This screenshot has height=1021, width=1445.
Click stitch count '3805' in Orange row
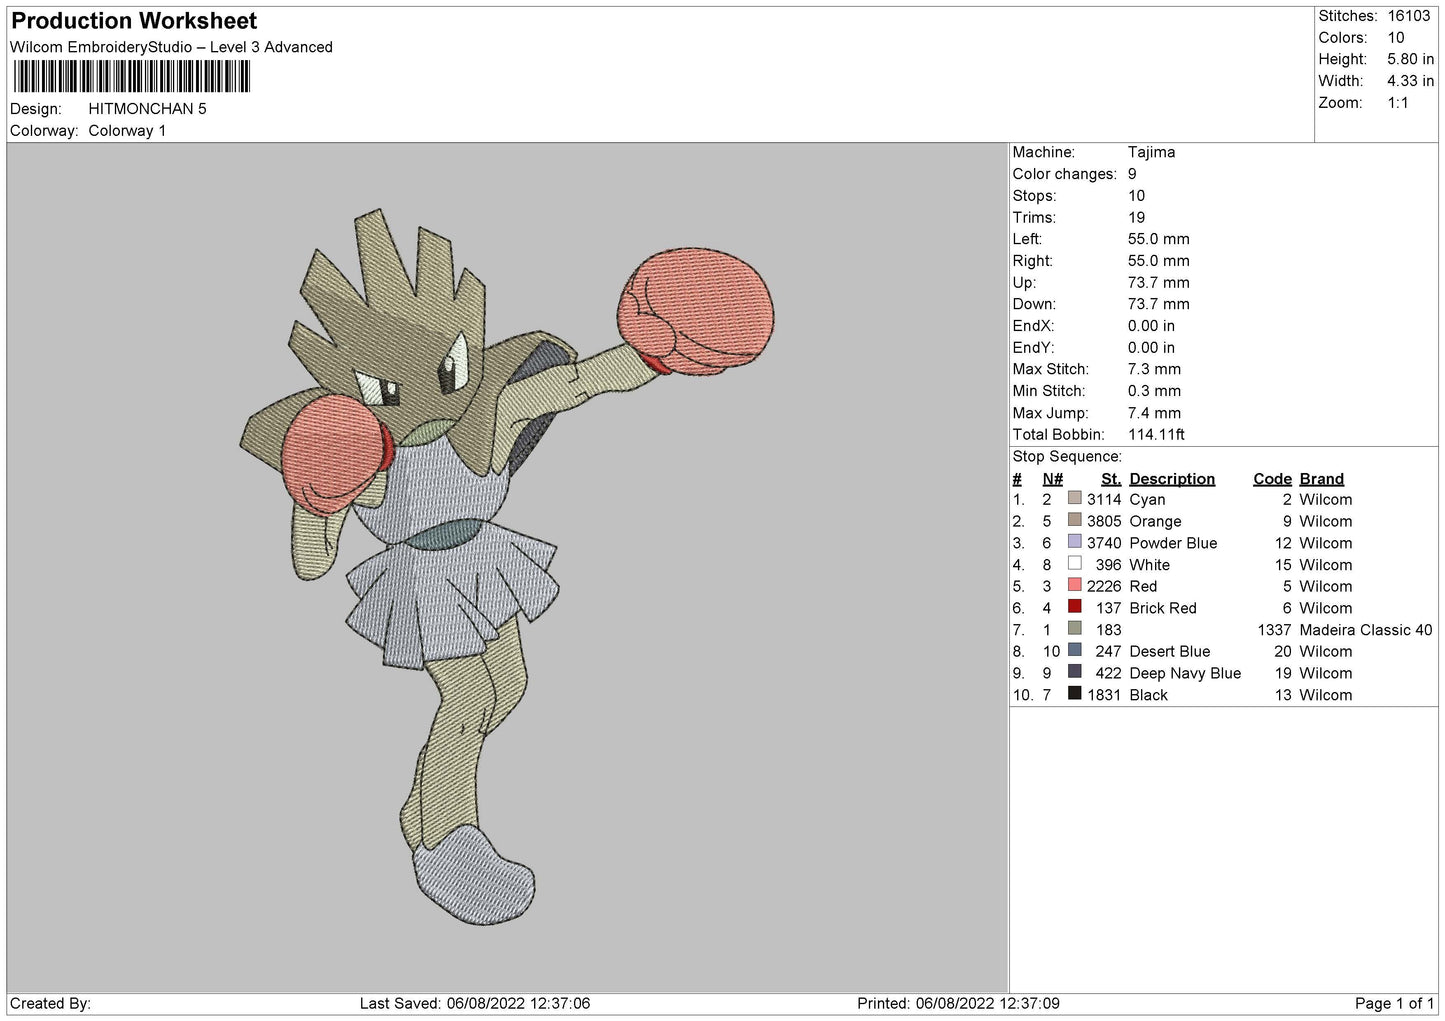pos(1104,521)
